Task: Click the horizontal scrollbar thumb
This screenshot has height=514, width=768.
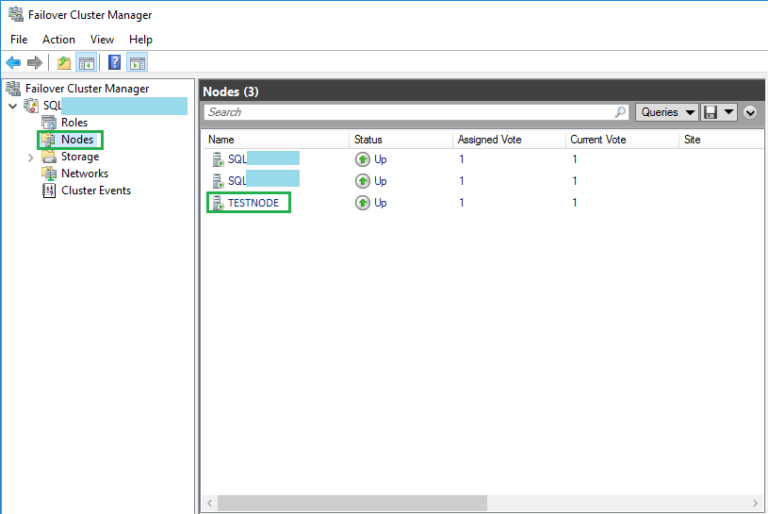Action: [x=352, y=503]
